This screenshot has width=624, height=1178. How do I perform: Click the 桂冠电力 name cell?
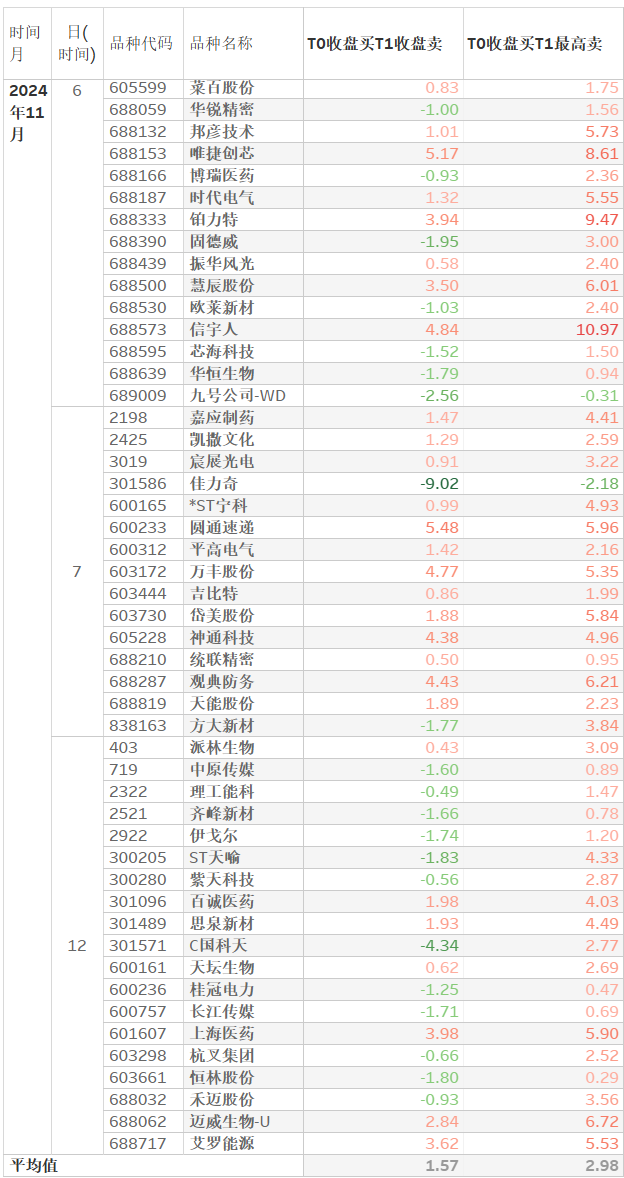coord(222,989)
